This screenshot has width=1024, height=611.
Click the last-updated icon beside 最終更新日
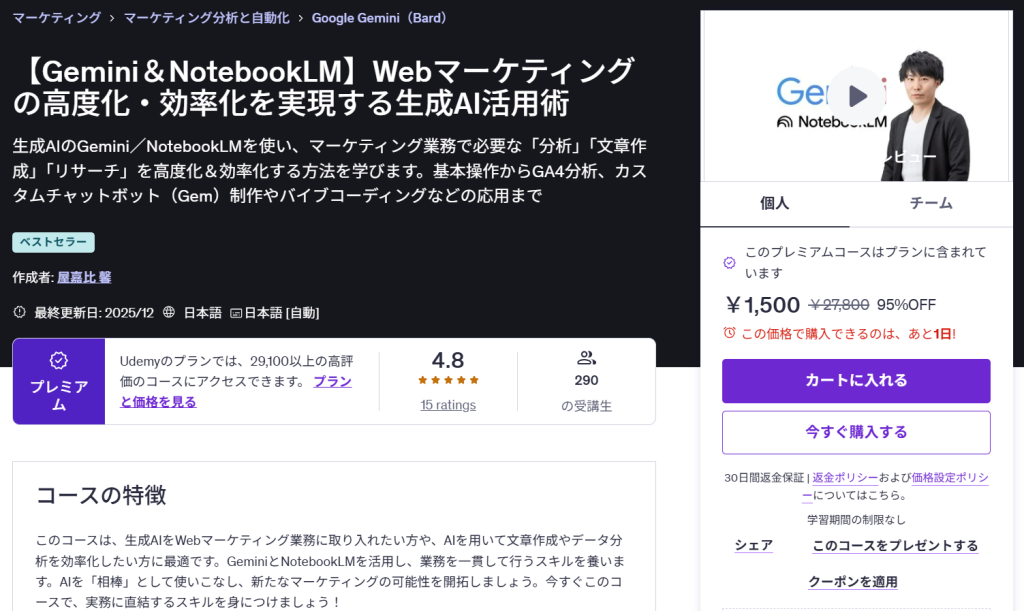tap(20, 312)
